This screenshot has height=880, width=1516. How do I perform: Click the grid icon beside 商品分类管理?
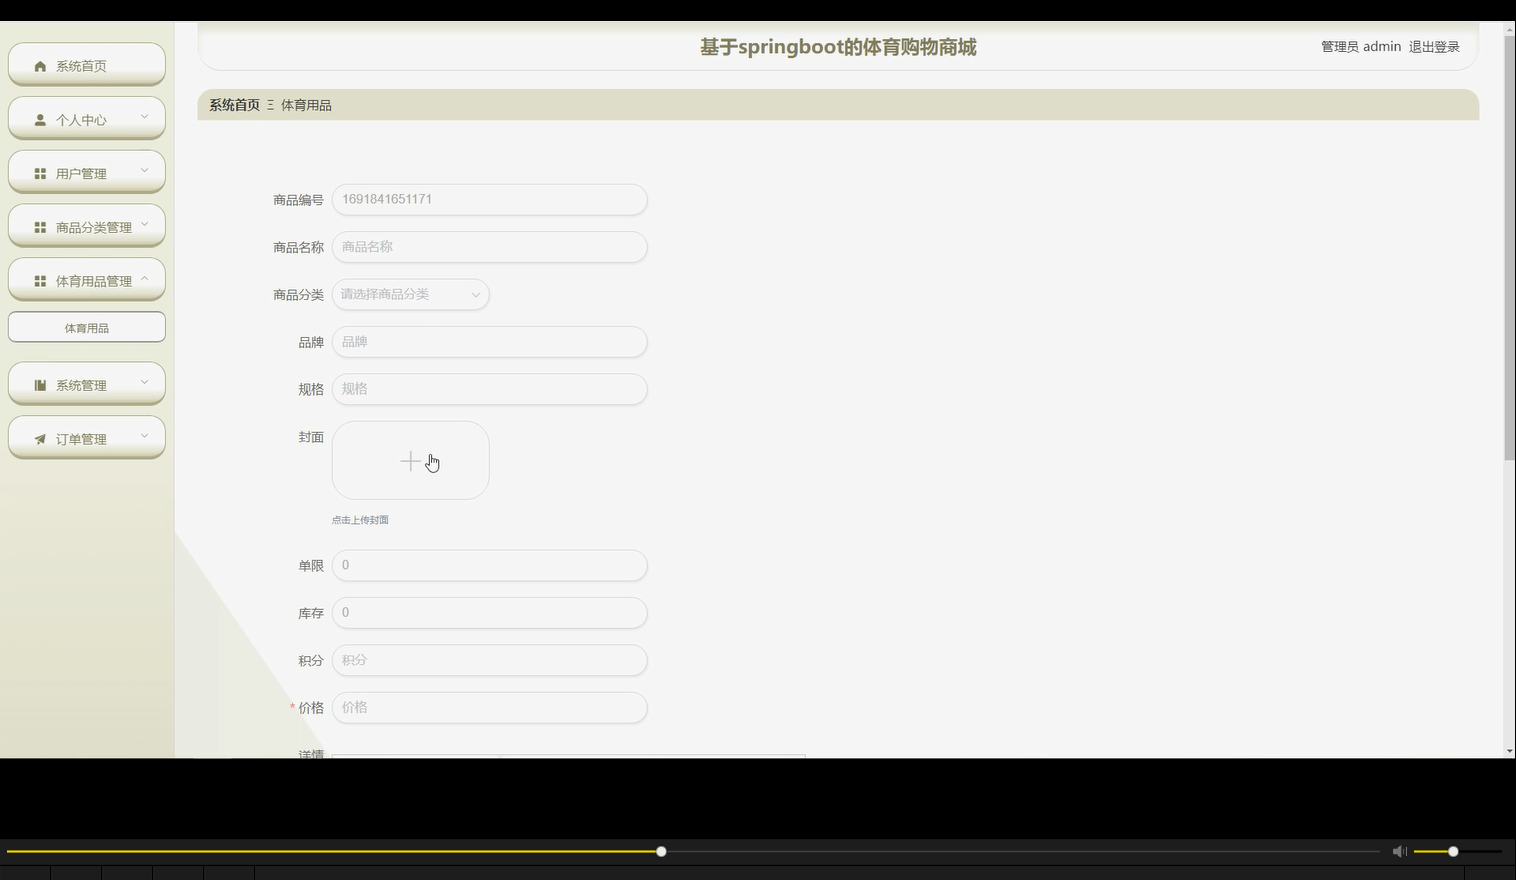[x=40, y=228]
